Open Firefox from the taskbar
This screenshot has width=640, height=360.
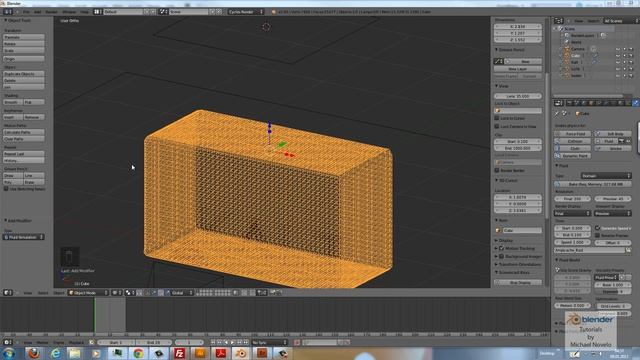pyautogui.click(x=34, y=353)
